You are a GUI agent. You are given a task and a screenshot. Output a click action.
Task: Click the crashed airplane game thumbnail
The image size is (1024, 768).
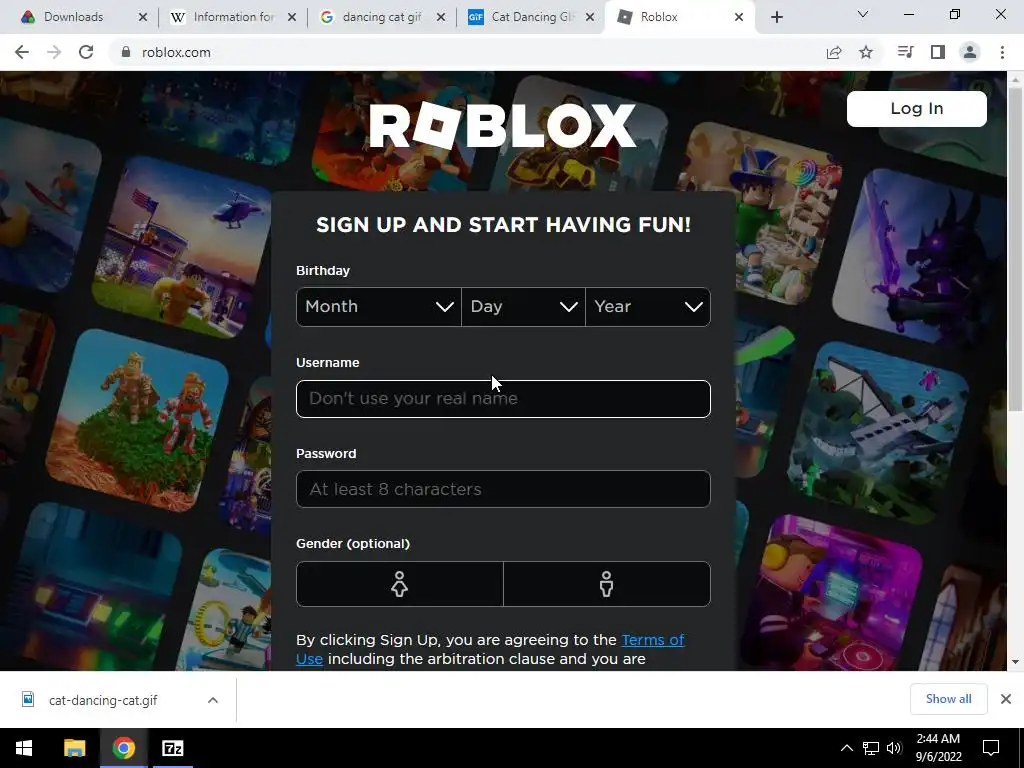pos(878,432)
